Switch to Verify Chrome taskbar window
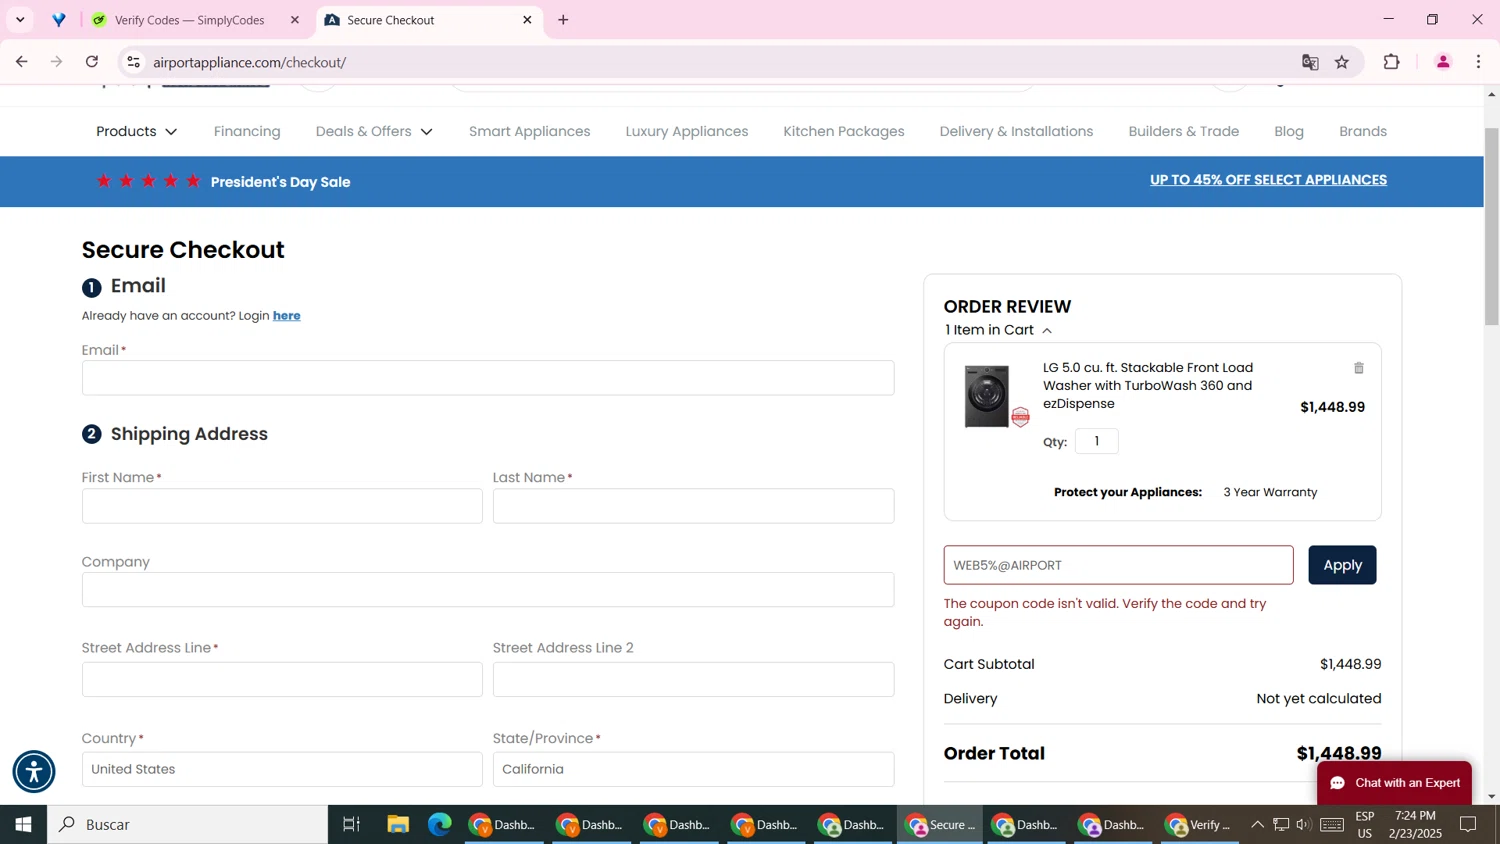This screenshot has height=844, width=1500. tap(1199, 825)
